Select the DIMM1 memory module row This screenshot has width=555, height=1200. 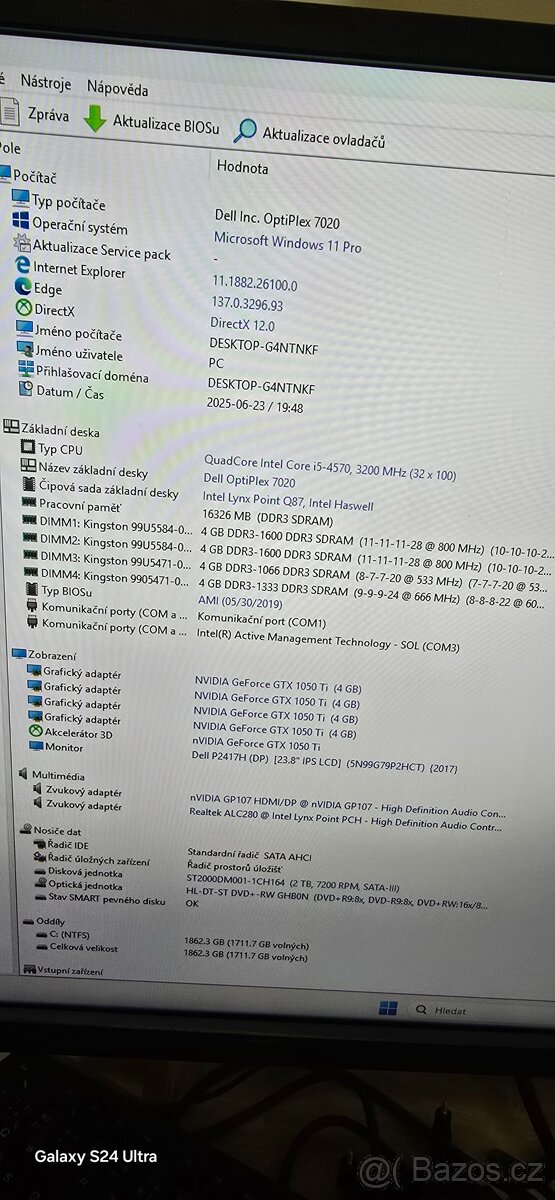click(107, 526)
